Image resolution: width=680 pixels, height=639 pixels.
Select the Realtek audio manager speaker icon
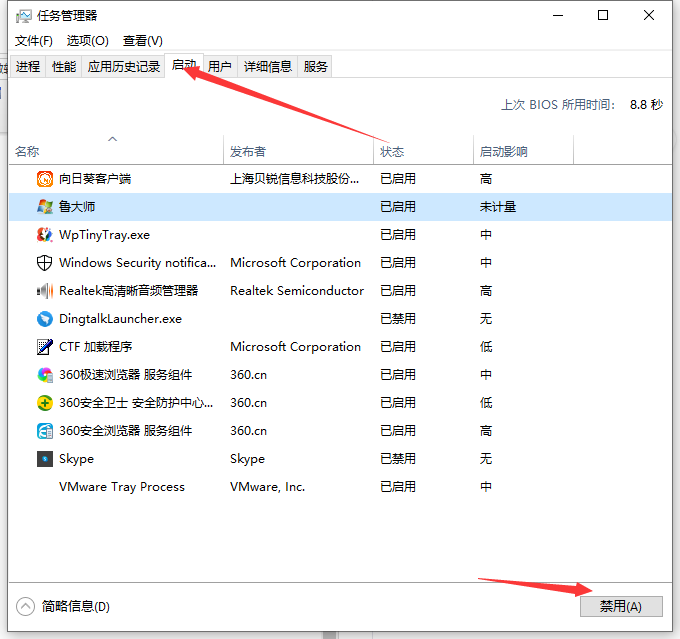45,291
